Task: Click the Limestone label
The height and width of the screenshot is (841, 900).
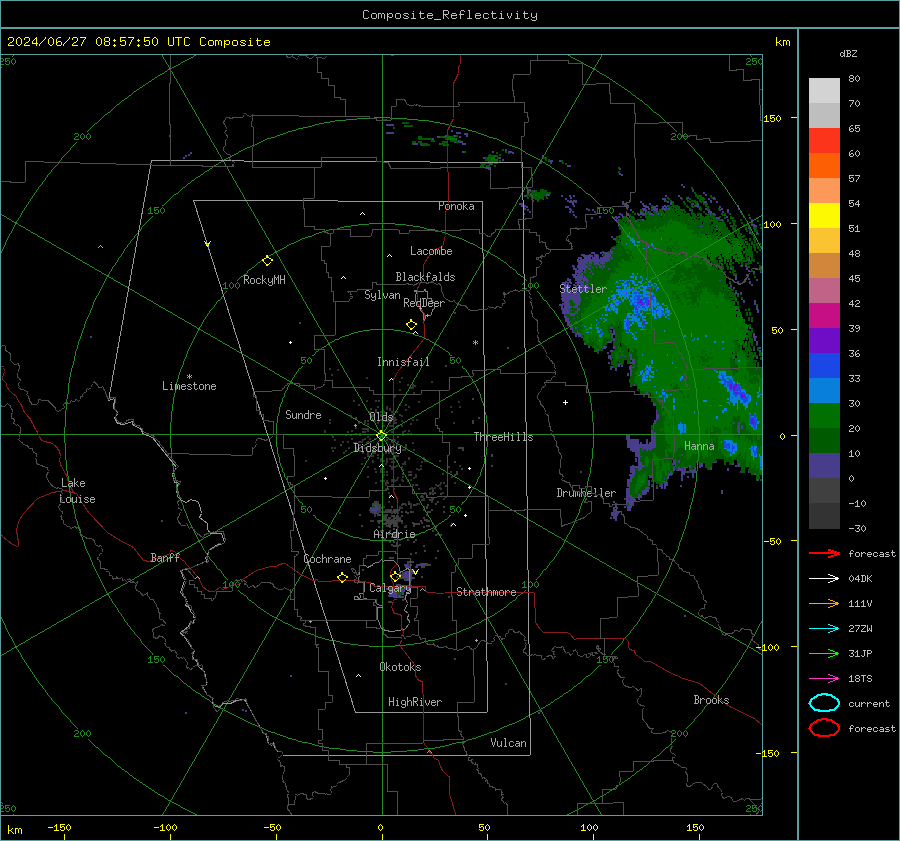Action: pos(189,386)
